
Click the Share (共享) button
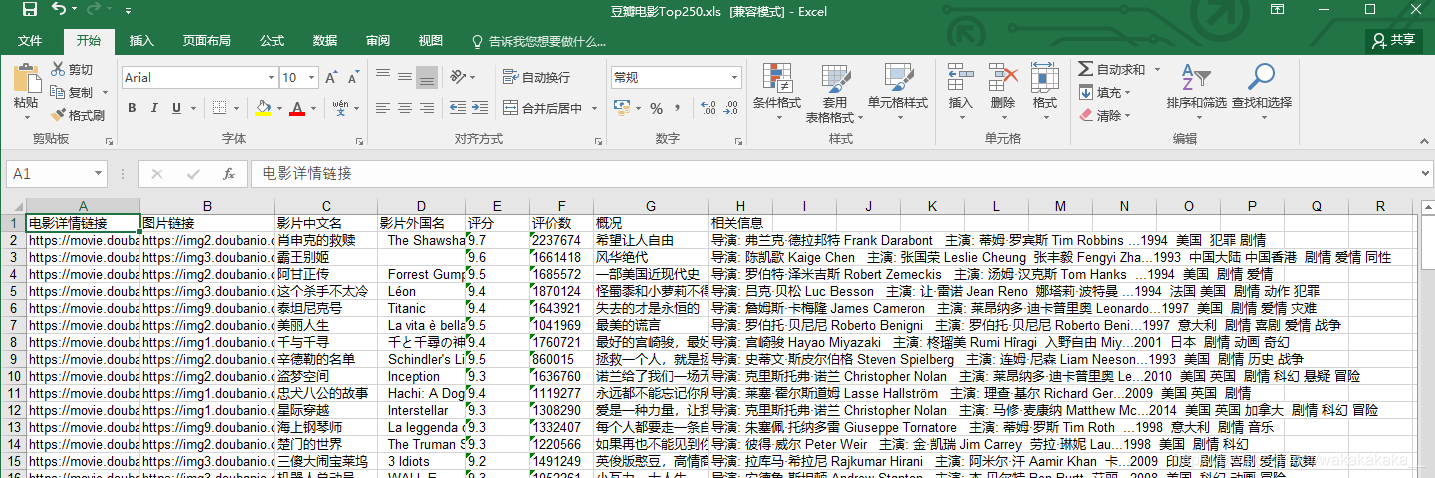1394,40
